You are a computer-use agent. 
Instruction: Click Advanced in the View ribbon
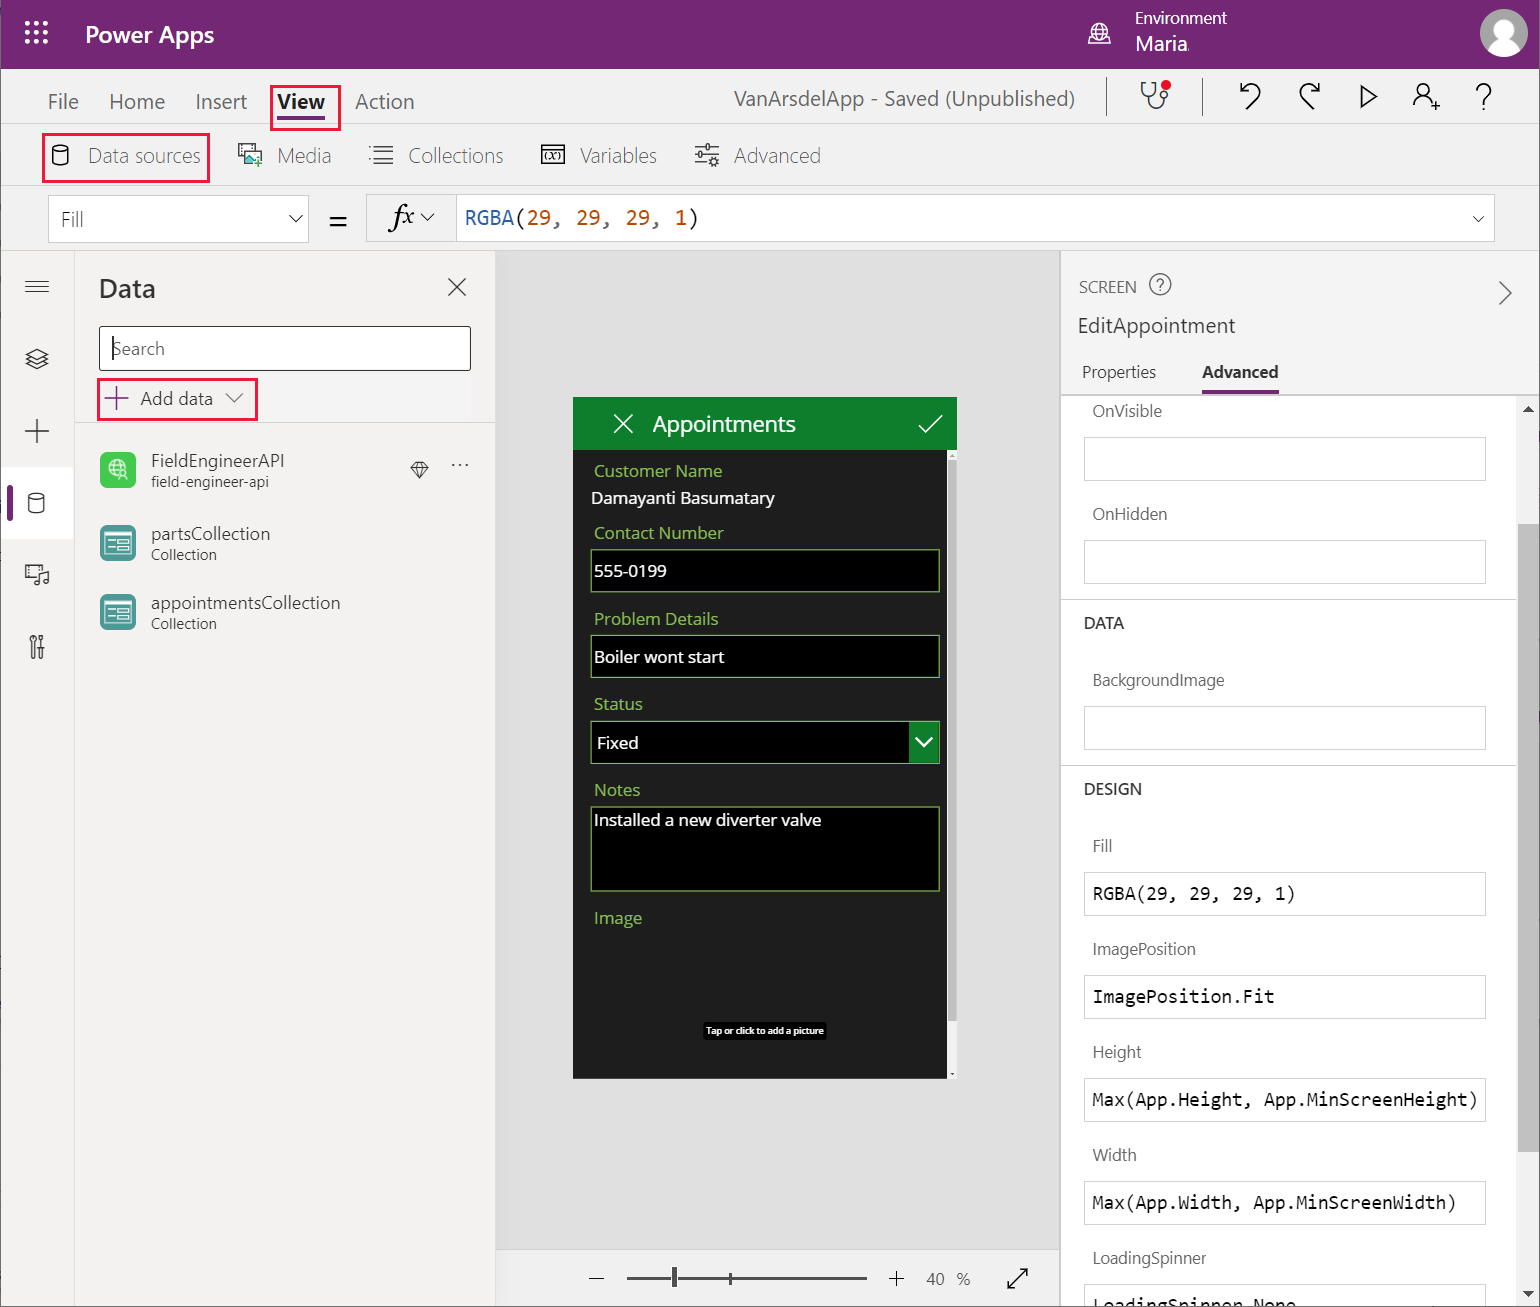click(758, 156)
